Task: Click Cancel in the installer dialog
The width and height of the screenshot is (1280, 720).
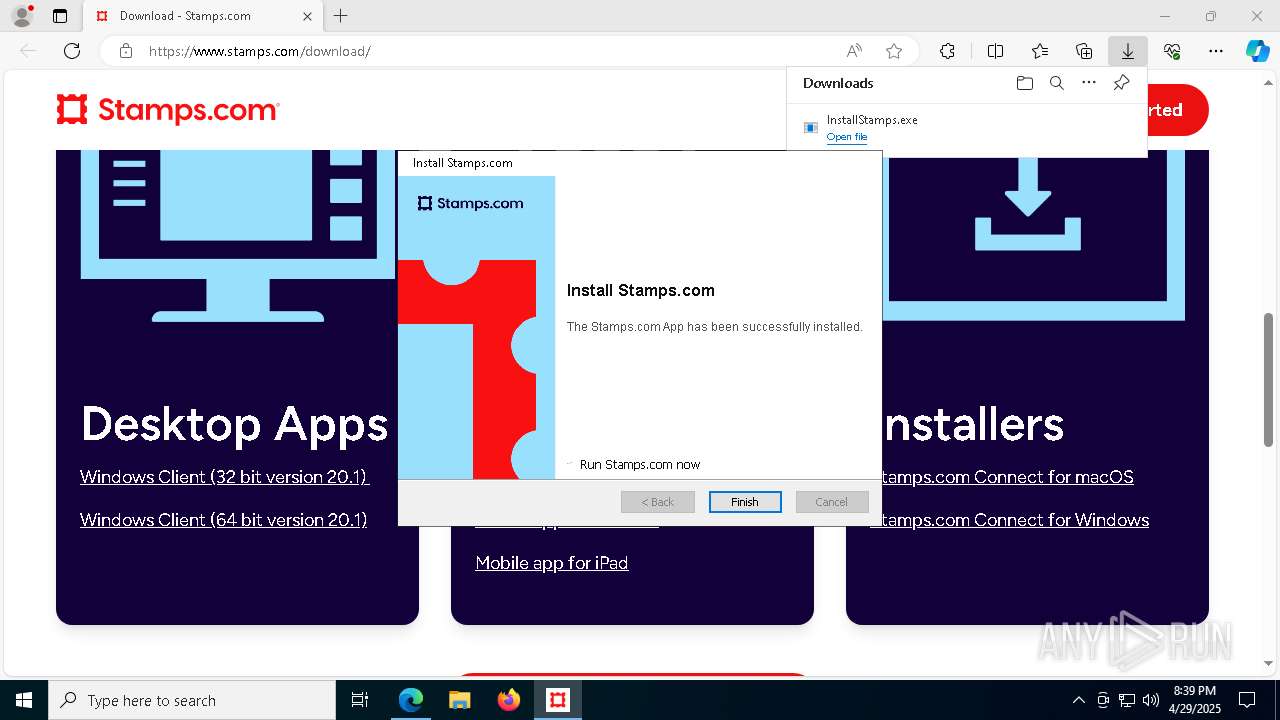Action: pyautogui.click(x=832, y=502)
